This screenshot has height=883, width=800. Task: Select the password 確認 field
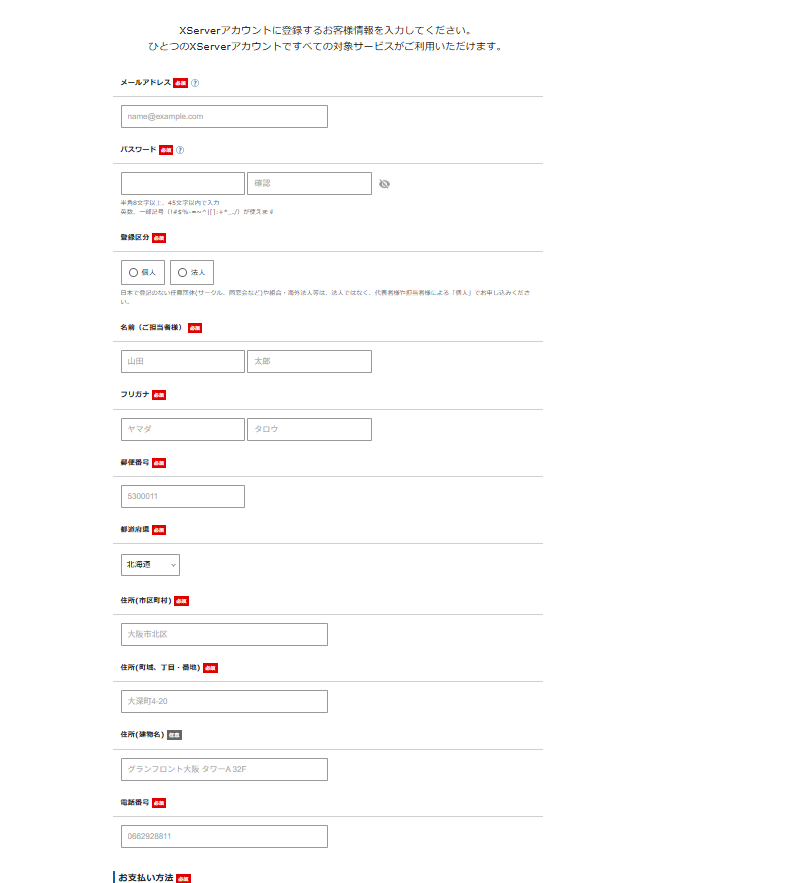pos(309,184)
